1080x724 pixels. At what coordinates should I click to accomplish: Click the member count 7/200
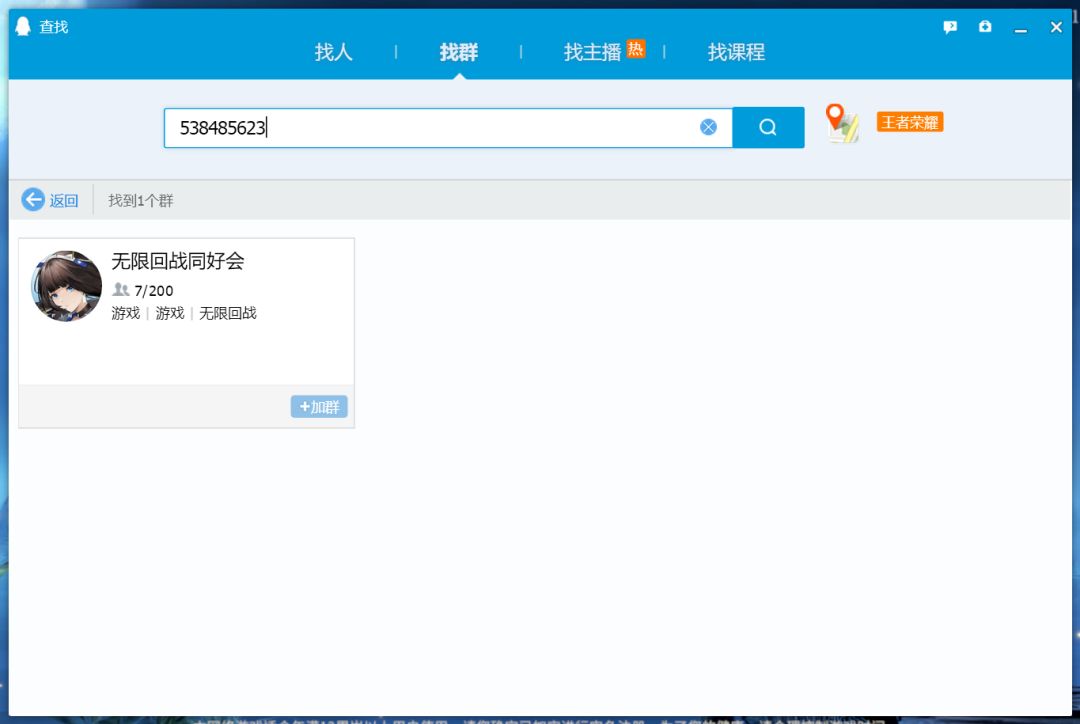coord(154,291)
